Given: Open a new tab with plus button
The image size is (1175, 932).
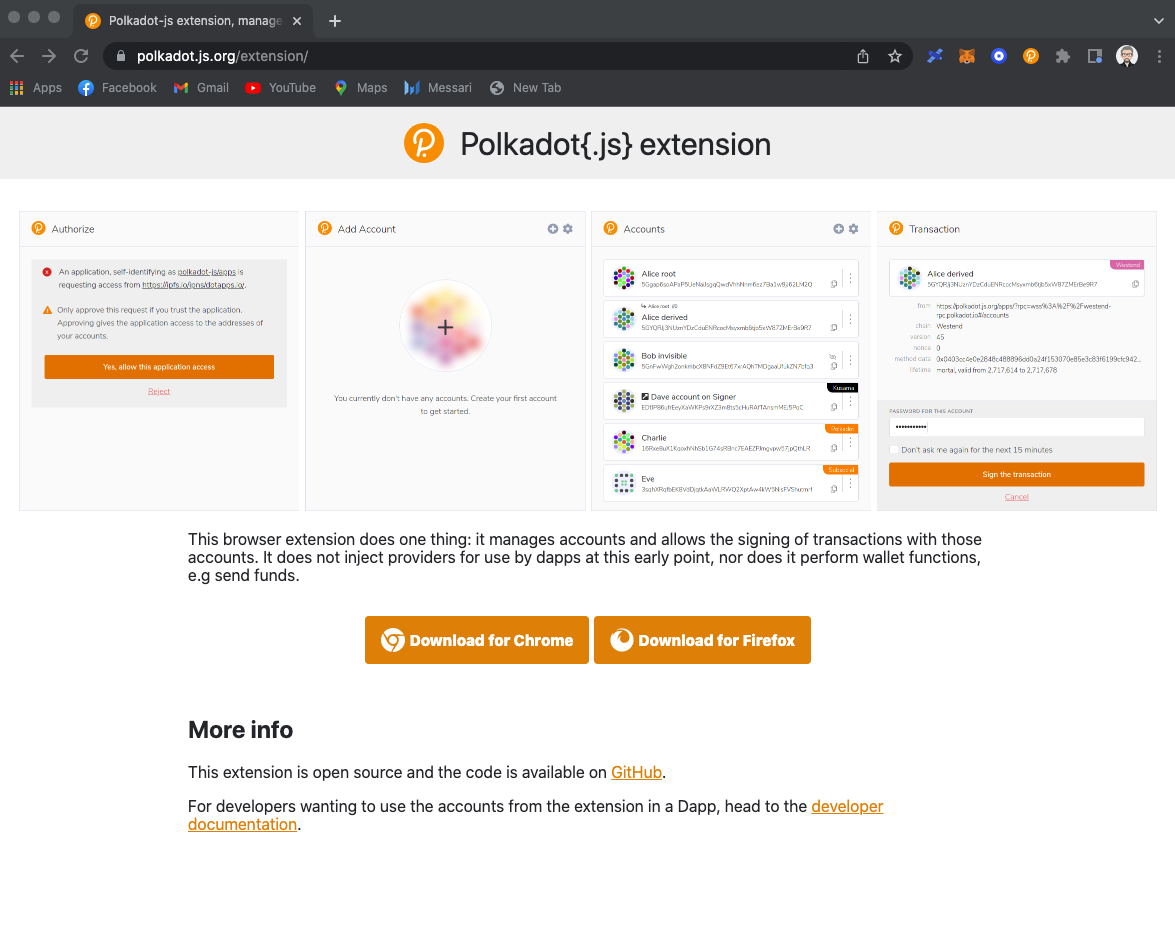Looking at the screenshot, I should pyautogui.click(x=335, y=20).
